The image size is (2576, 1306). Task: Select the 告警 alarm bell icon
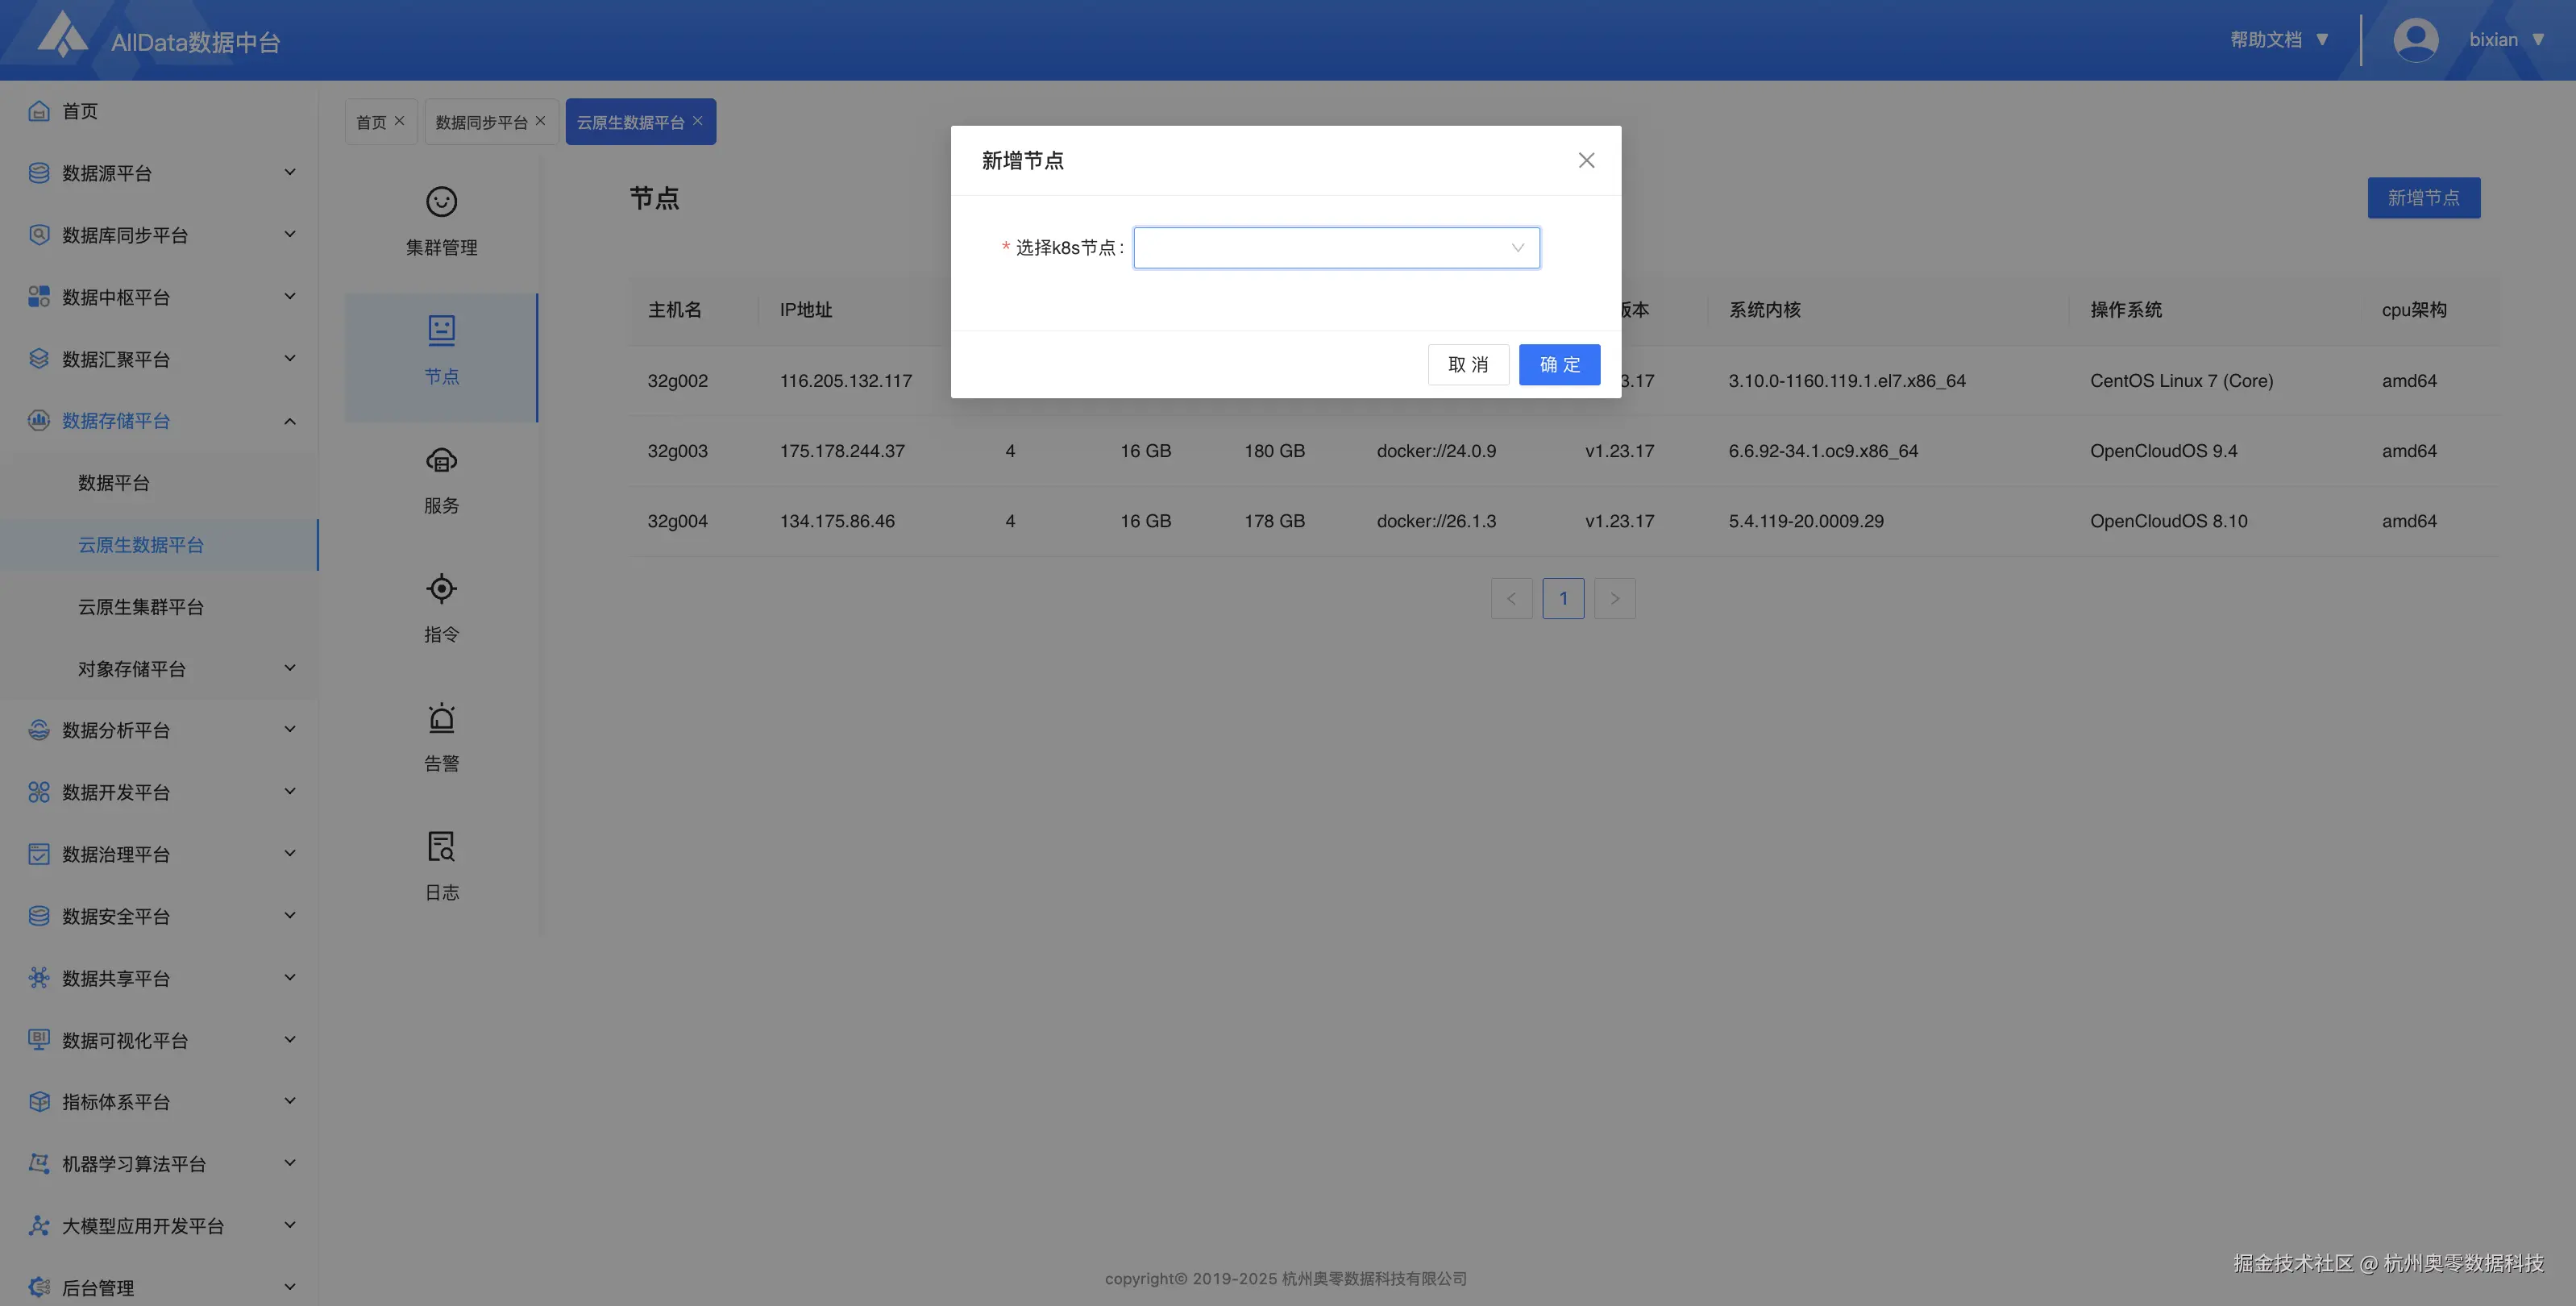click(x=441, y=719)
